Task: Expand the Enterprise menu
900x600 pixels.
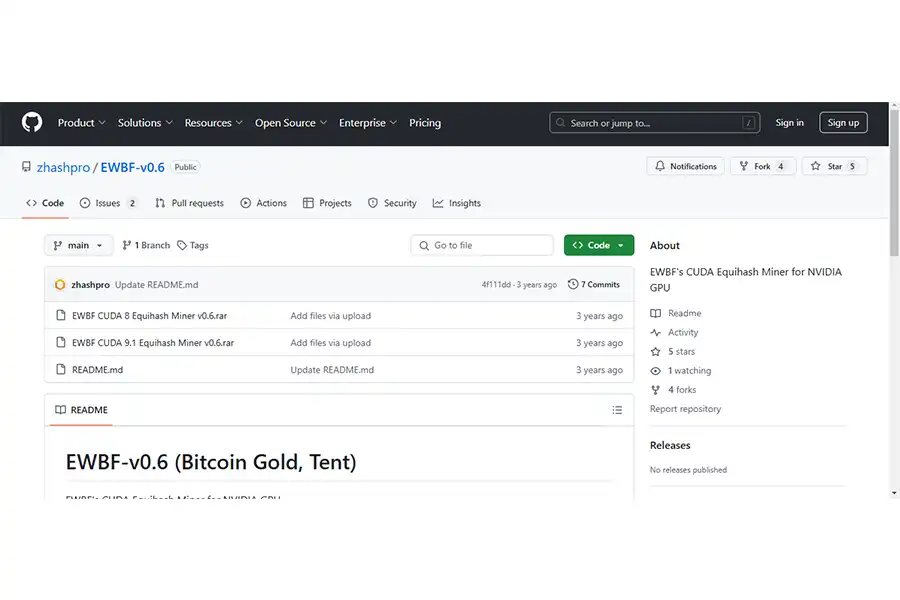Action: (368, 123)
